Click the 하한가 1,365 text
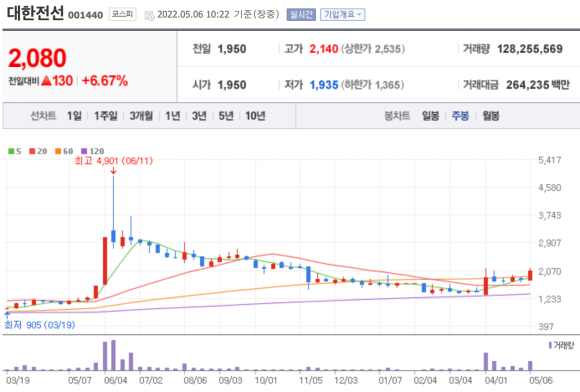Viewport: 580px width, 392px height. click(x=372, y=85)
